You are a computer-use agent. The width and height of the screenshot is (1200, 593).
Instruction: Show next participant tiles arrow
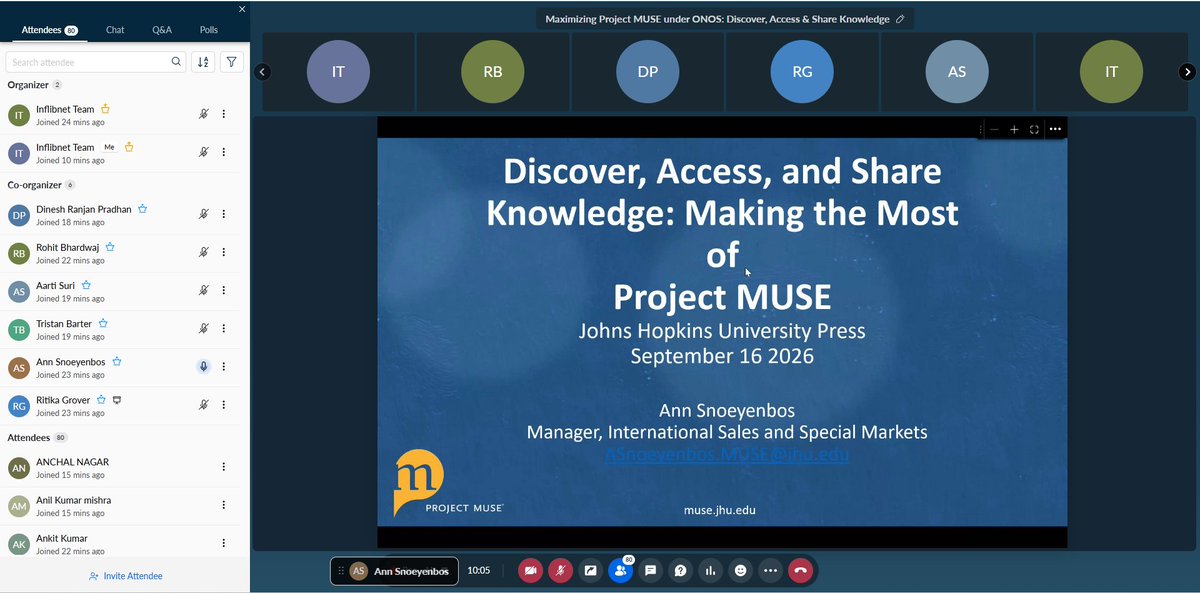[1187, 72]
